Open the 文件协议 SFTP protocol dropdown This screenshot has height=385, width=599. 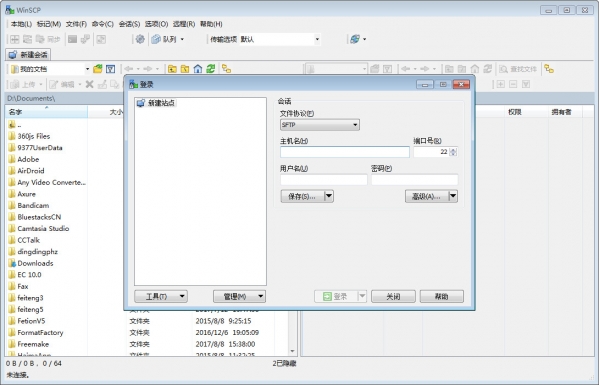coord(320,125)
